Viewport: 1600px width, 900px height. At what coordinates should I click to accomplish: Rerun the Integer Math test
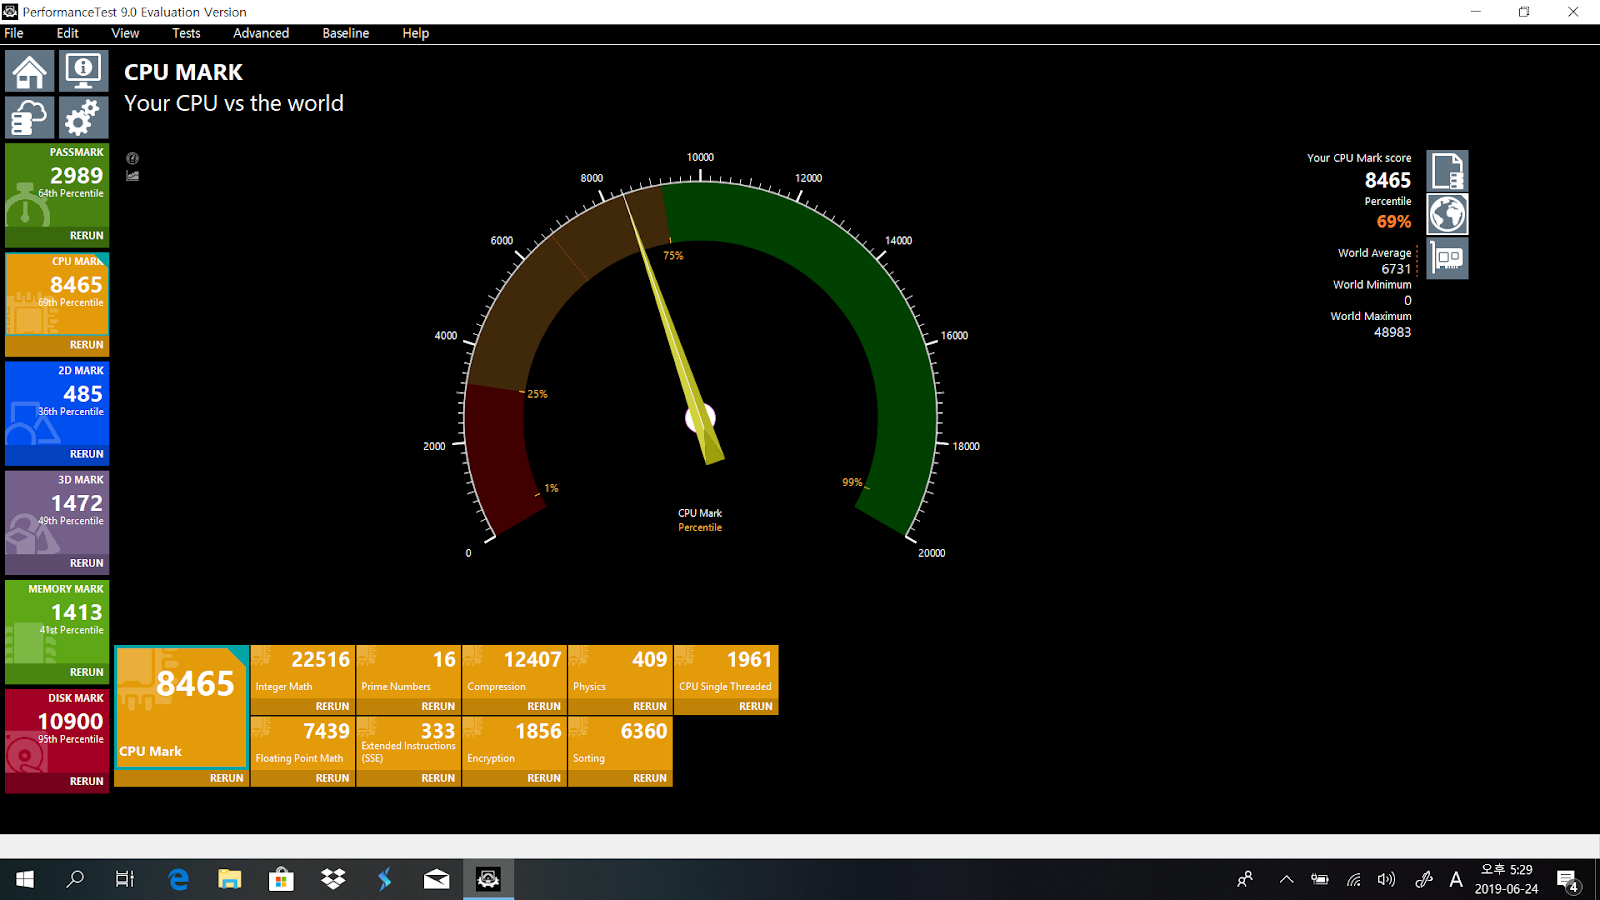click(332, 706)
